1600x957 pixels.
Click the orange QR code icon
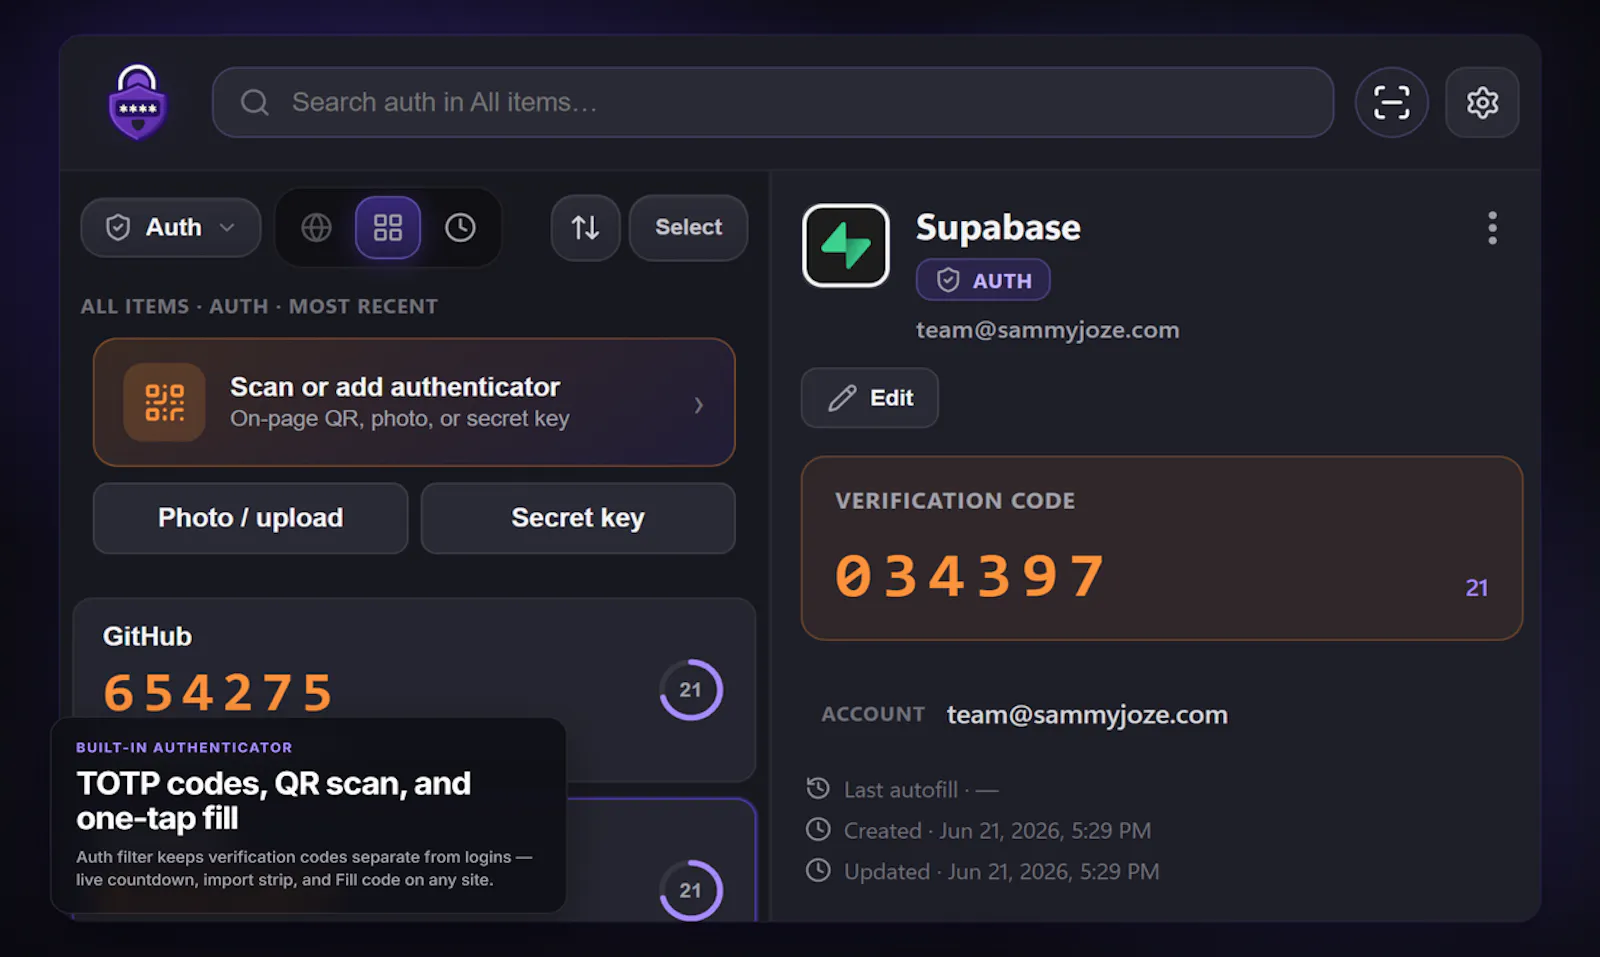[x=165, y=402]
